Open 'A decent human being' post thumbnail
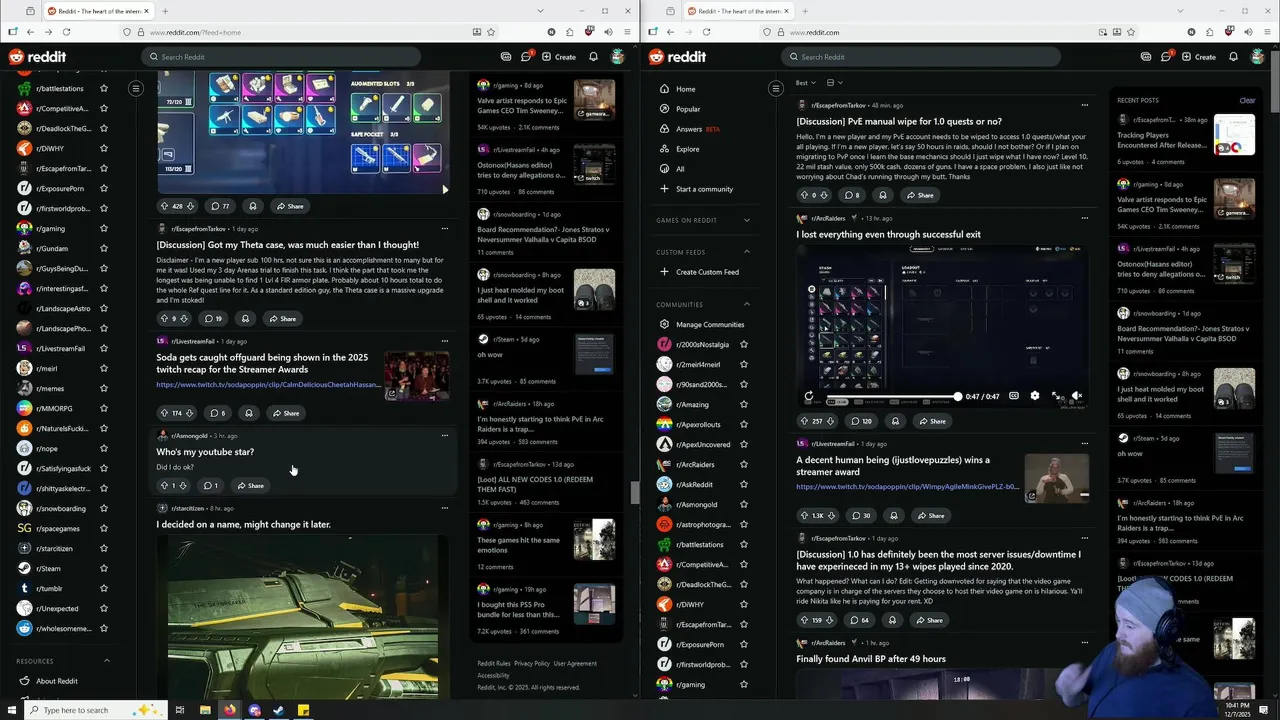 [1056, 478]
